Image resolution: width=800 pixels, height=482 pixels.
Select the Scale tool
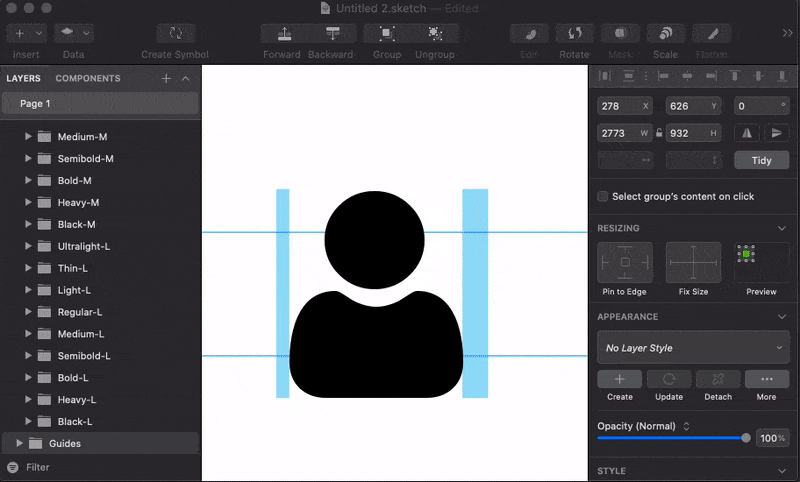(x=665, y=34)
